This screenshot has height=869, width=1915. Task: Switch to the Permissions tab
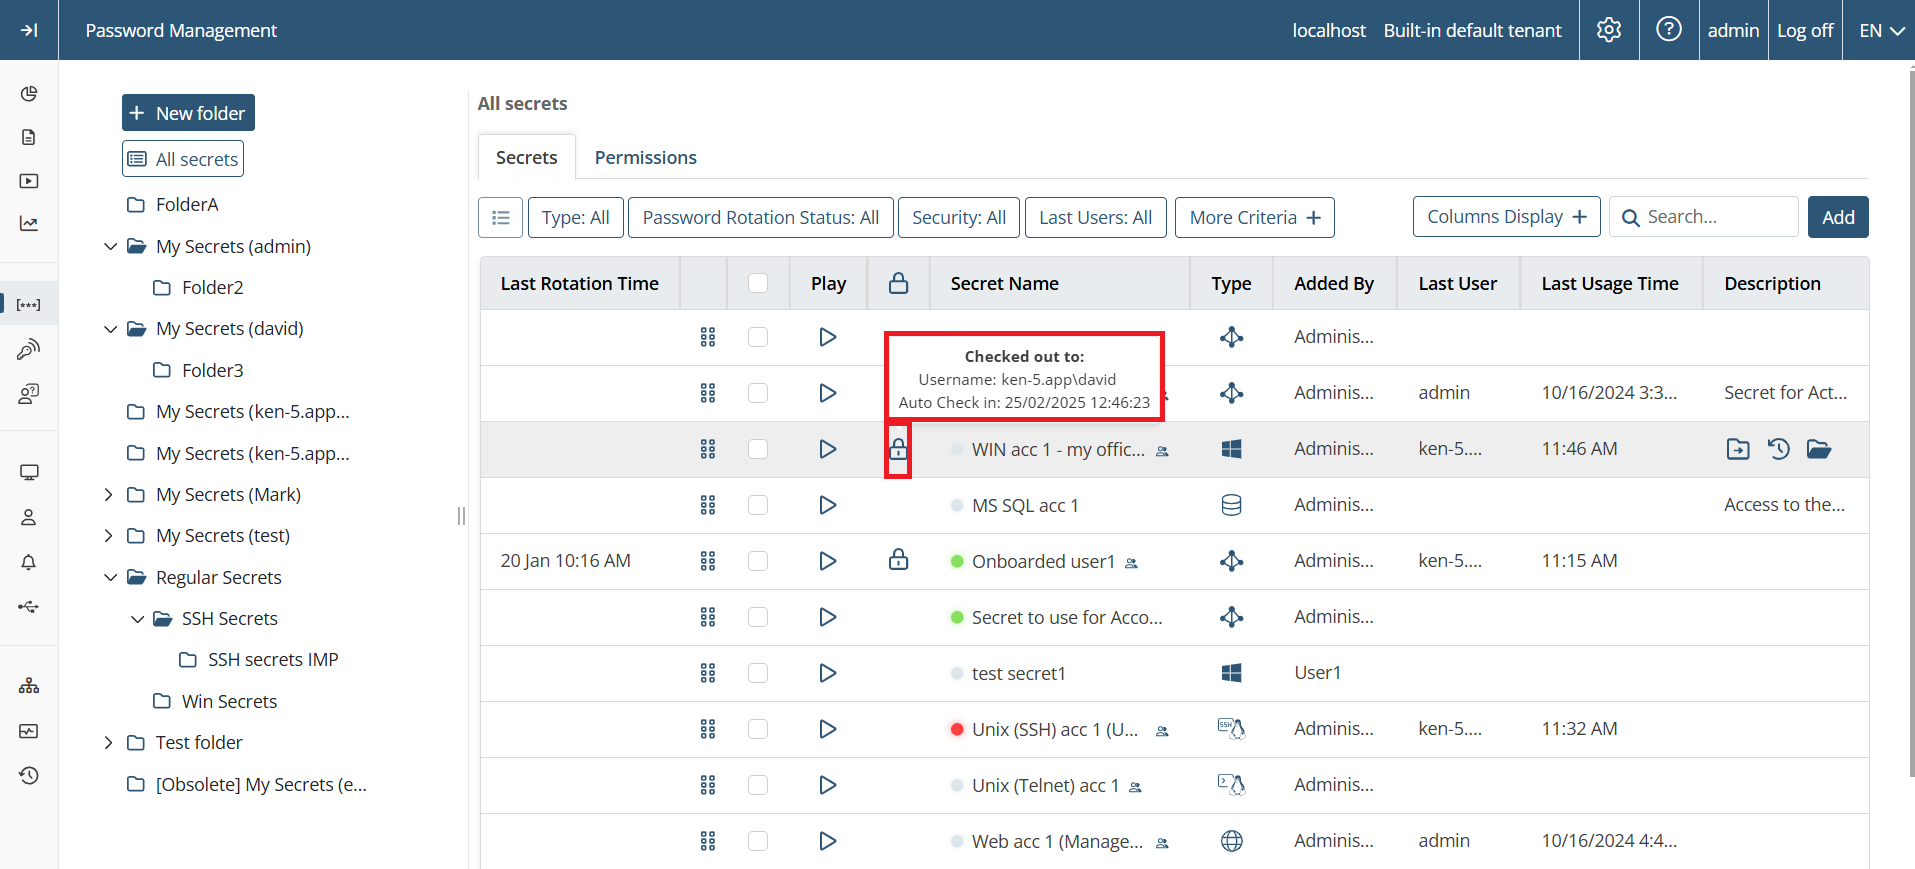tap(646, 157)
